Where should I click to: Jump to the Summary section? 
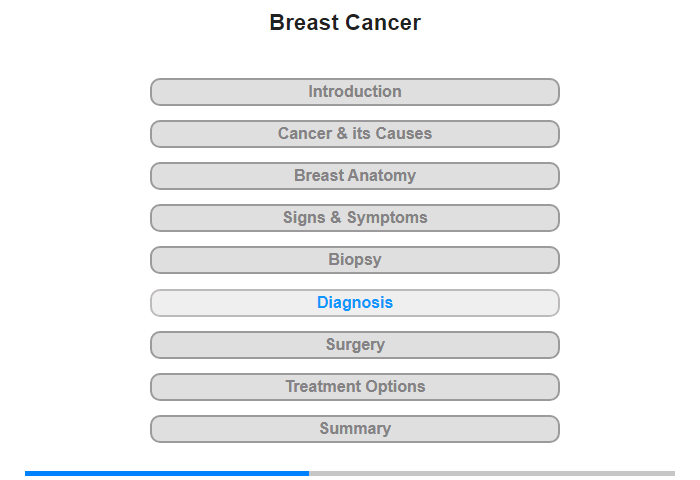355,429
